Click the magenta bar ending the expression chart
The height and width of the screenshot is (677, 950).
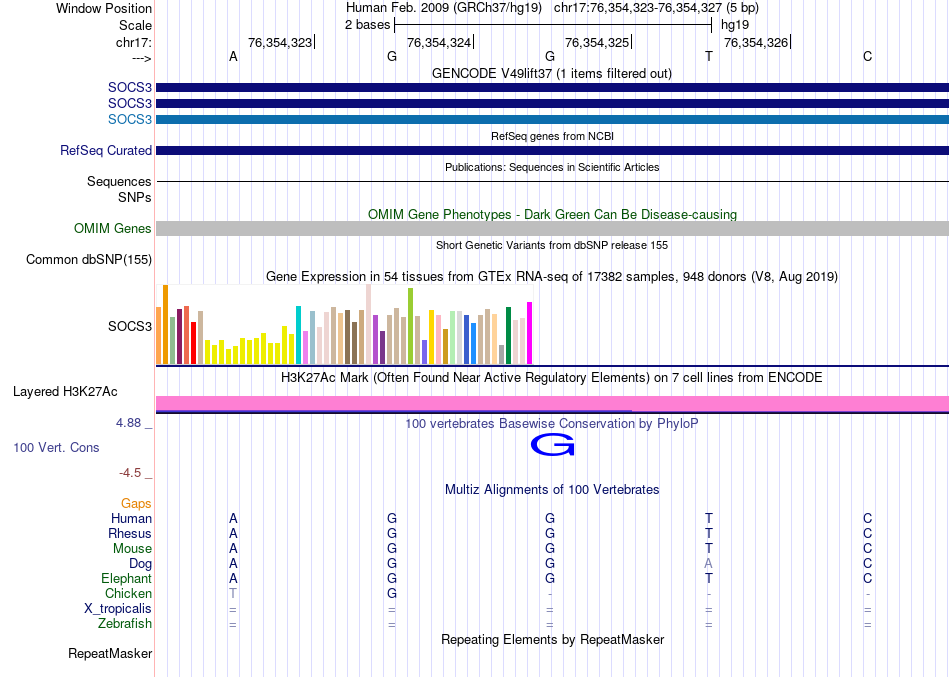tap(530, 333)
